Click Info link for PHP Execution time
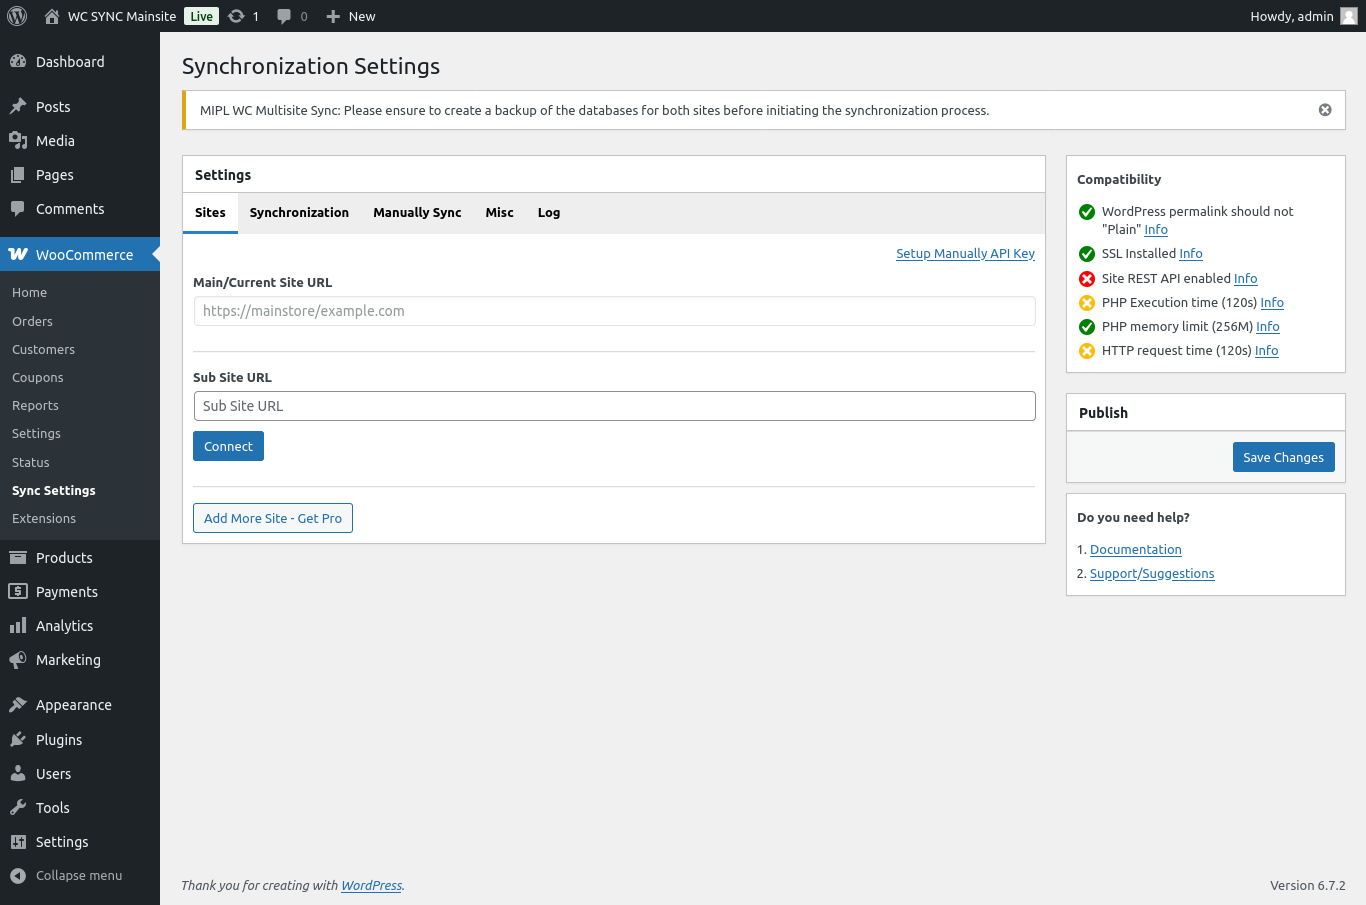This screenshot has width=1366, height=905. coord(1272,303)
